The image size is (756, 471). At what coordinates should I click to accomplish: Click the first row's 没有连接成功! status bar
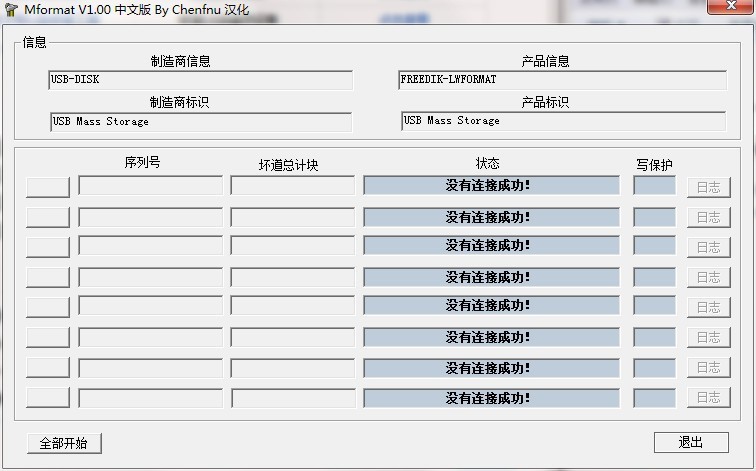coord(491,186)
